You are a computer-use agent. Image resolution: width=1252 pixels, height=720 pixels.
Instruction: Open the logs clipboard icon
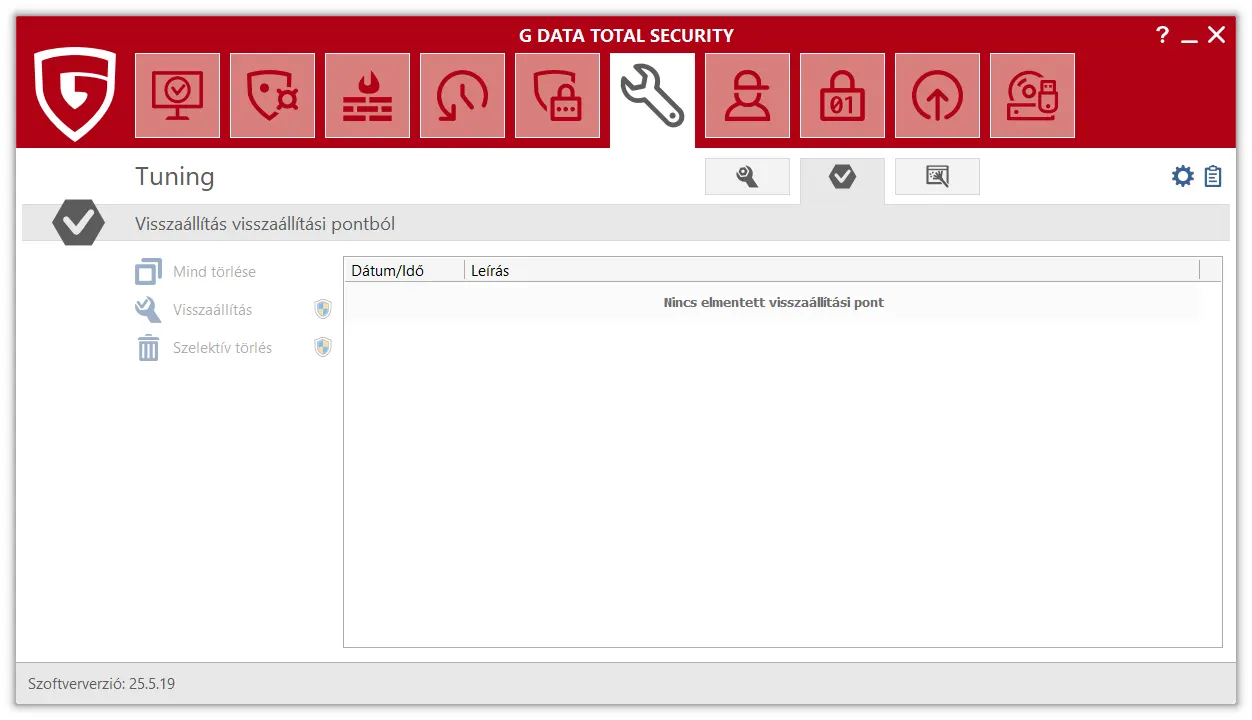(1213, 177)
